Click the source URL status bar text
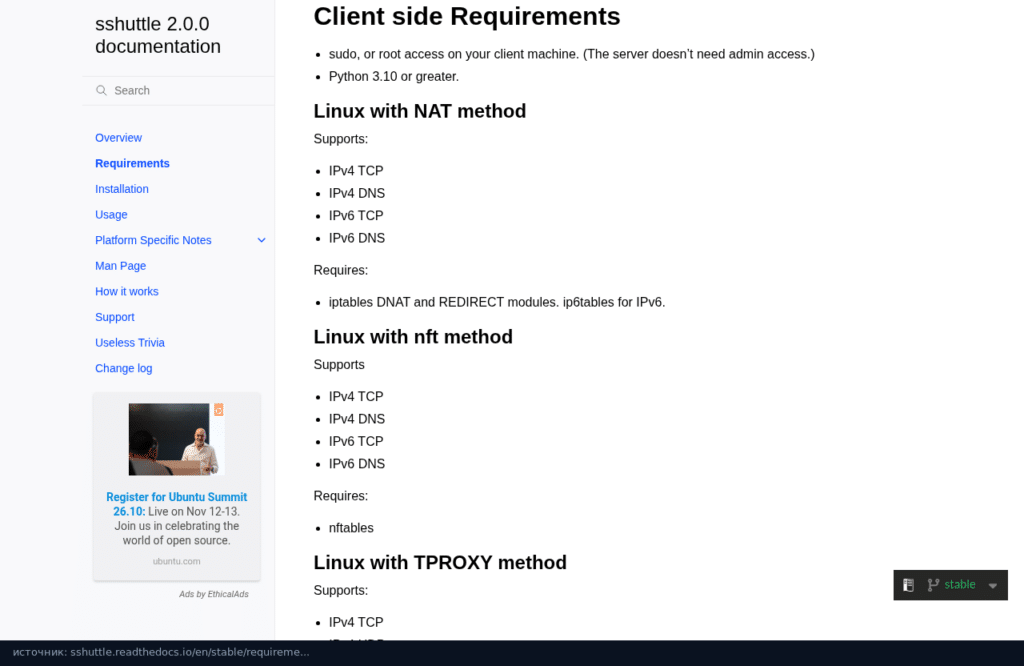Image resolution: width=1024 pixels, height=666 pixels. click(x=161, y=652)
